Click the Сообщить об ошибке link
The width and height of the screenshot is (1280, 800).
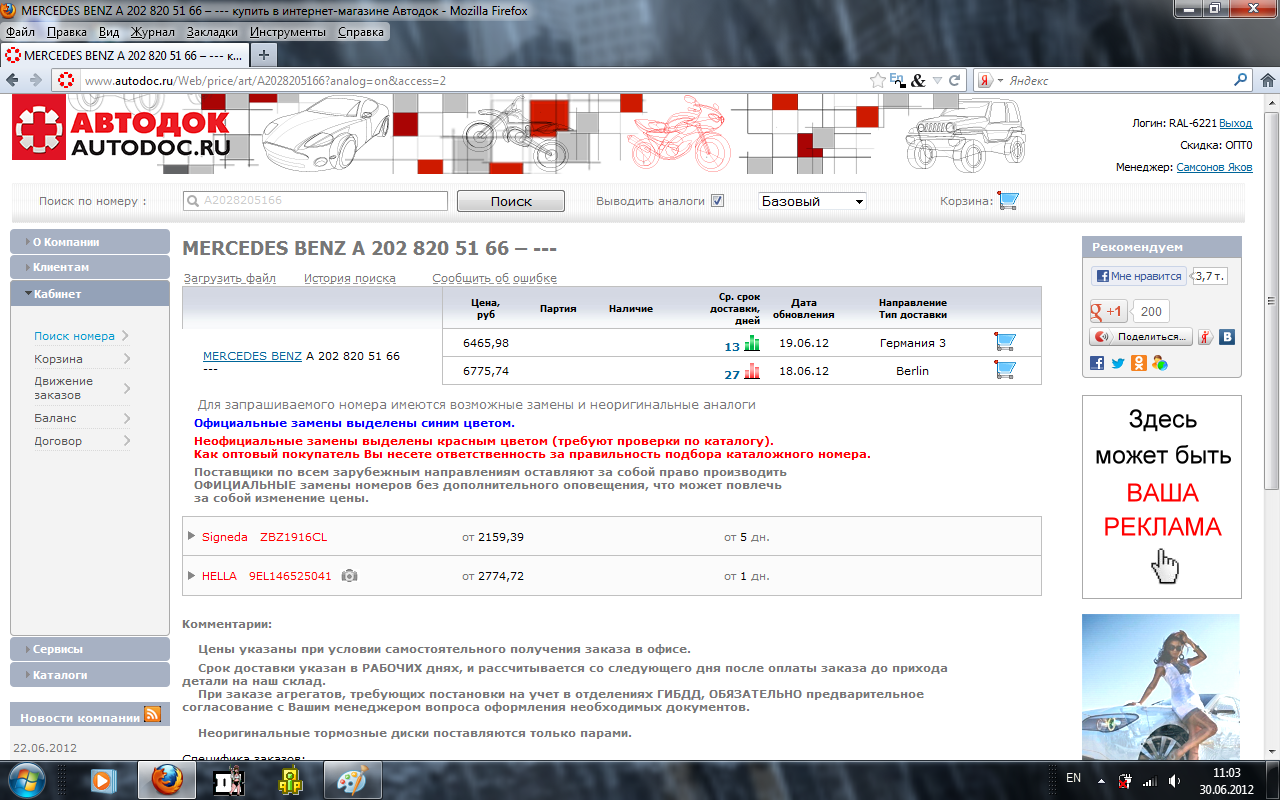494,278
